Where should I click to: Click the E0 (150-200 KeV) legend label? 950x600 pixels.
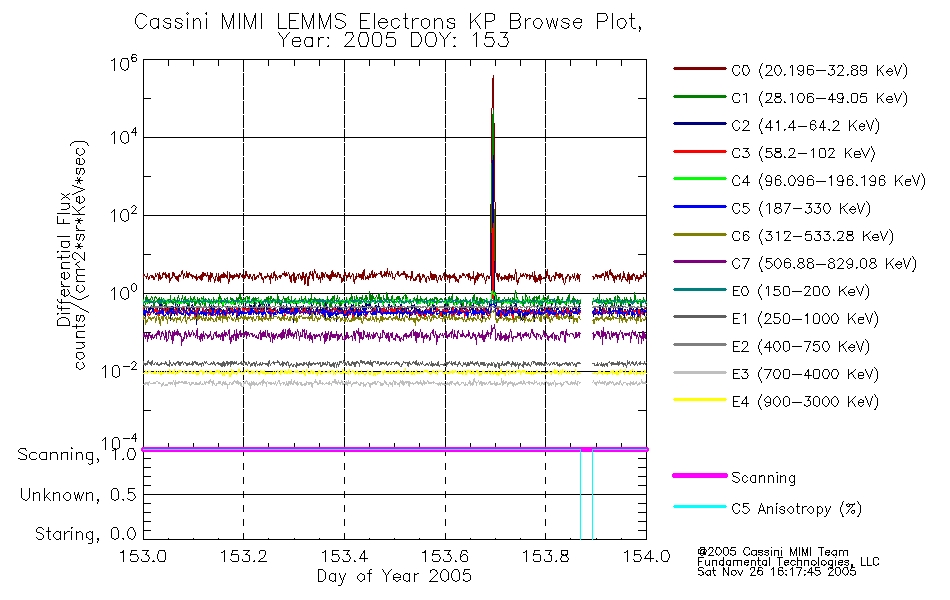[x=800, y=292]
